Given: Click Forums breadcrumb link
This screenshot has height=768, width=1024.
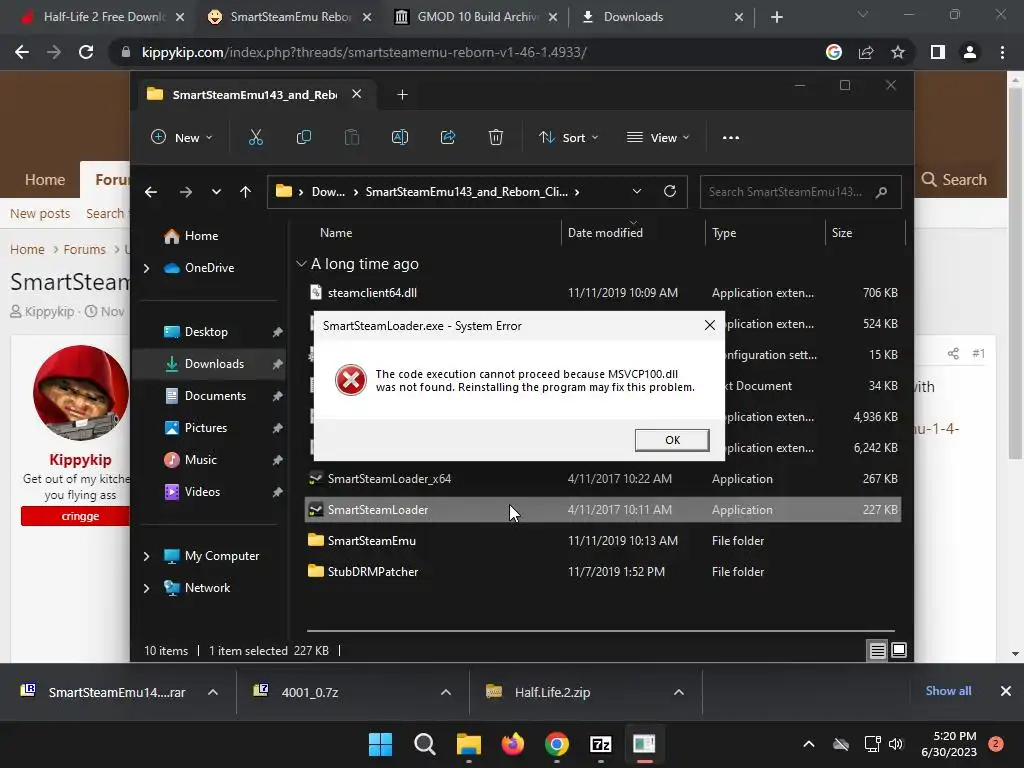Looking at the screenshot, I should coord(84,249).
